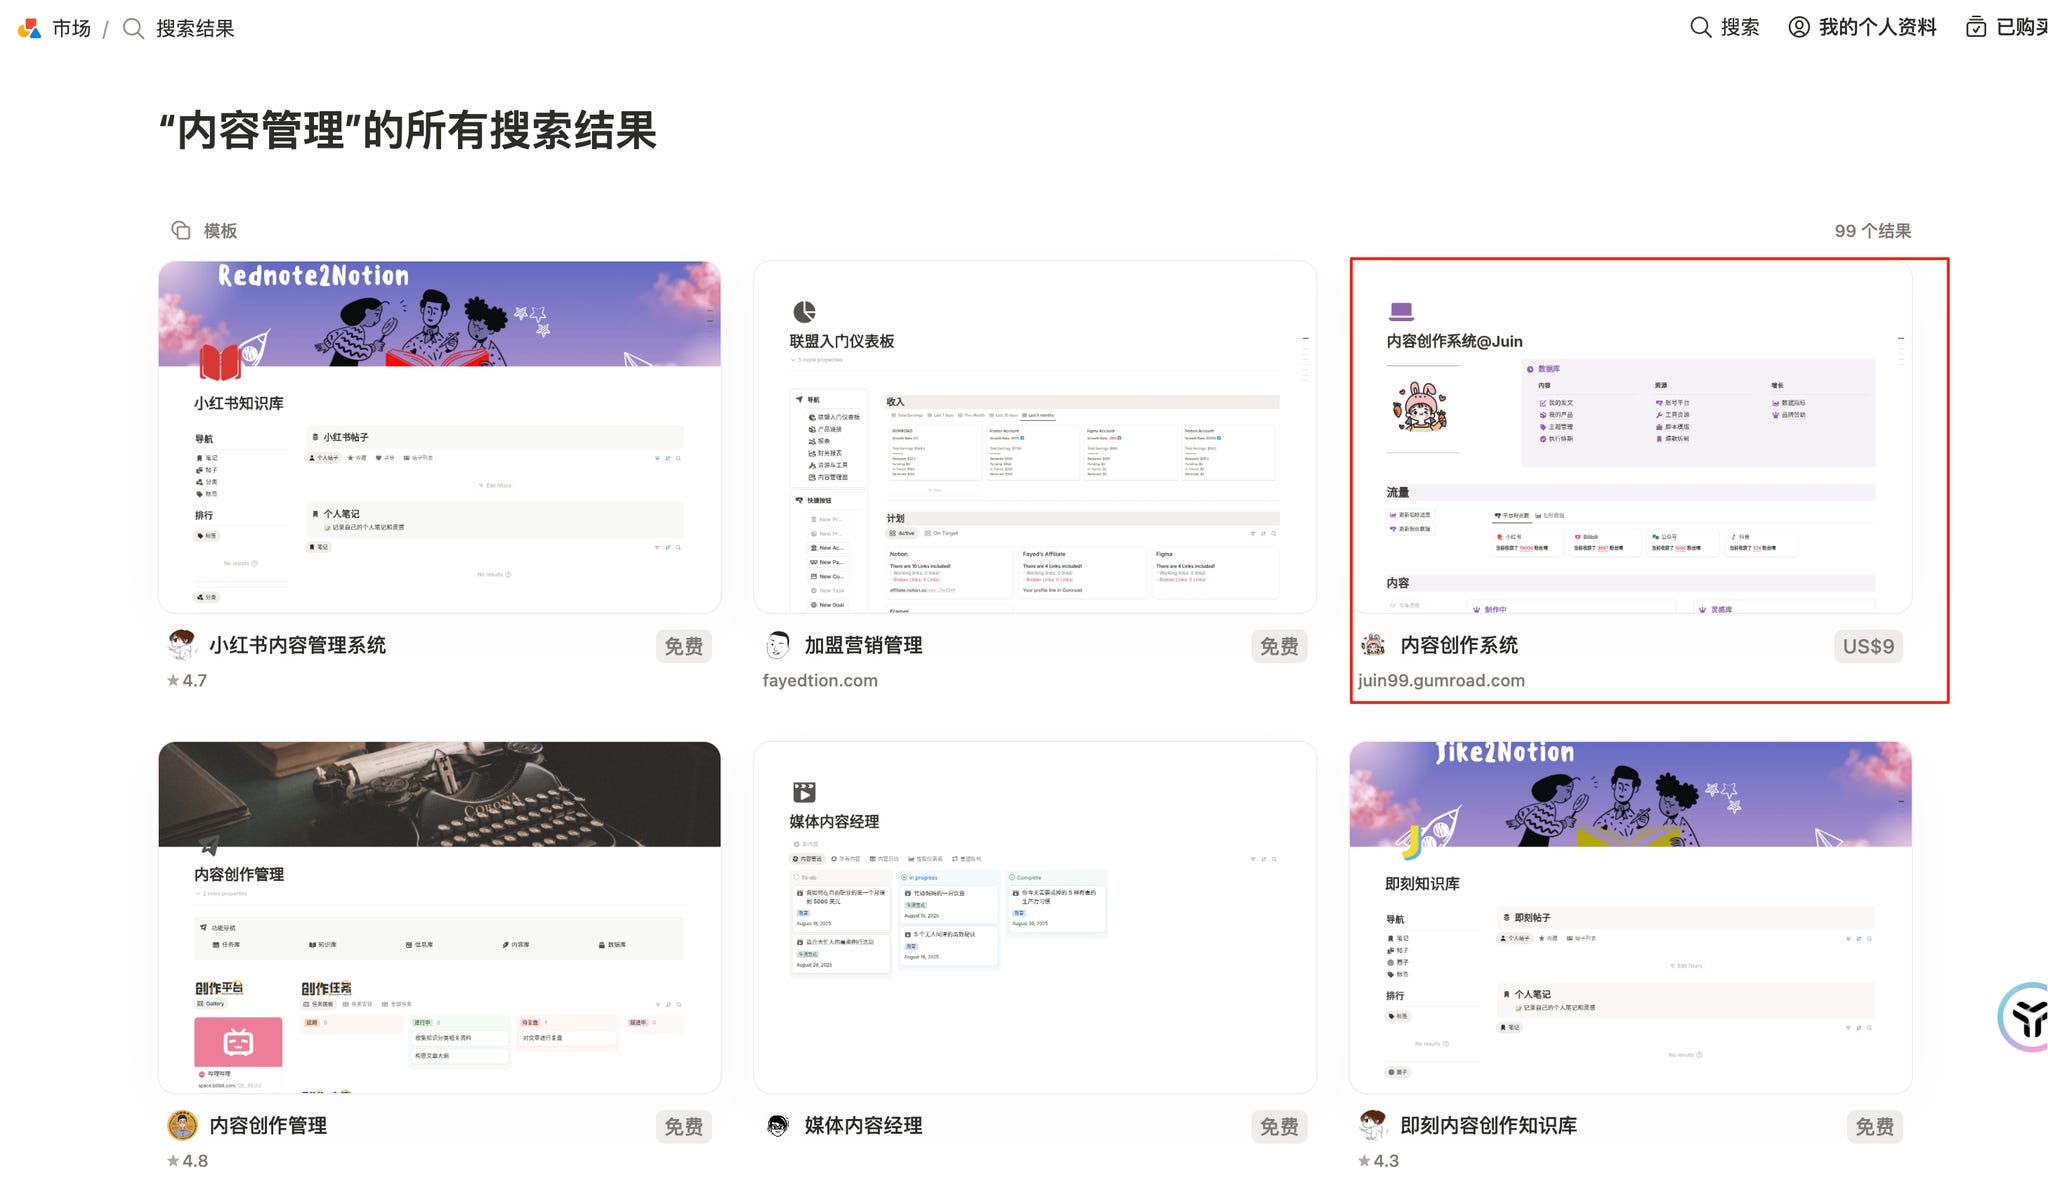Open the fayedtion.com creator link
The height and width of the screenshot is (1193, 2048).
point(820,680)
